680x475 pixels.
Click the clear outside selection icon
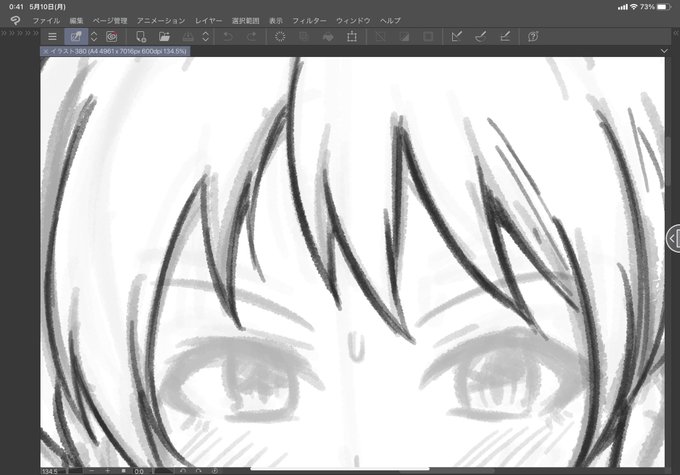coord(304,37)
